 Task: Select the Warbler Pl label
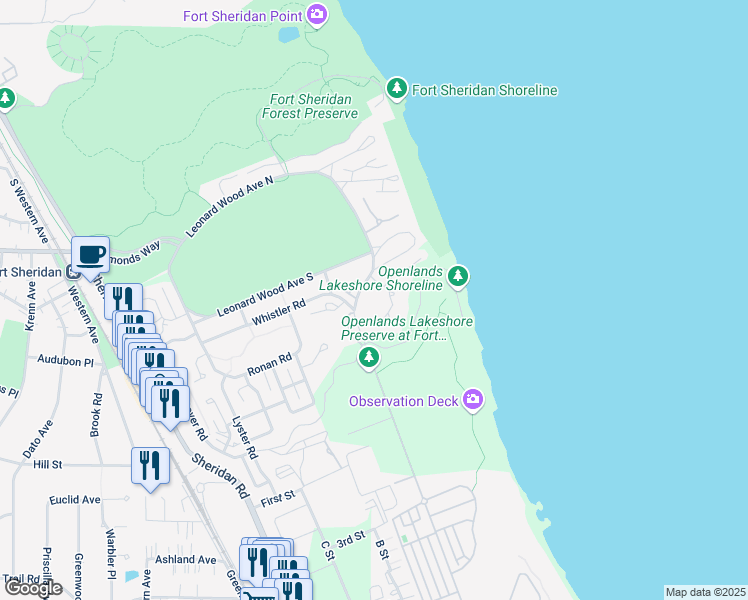(111, 554)
